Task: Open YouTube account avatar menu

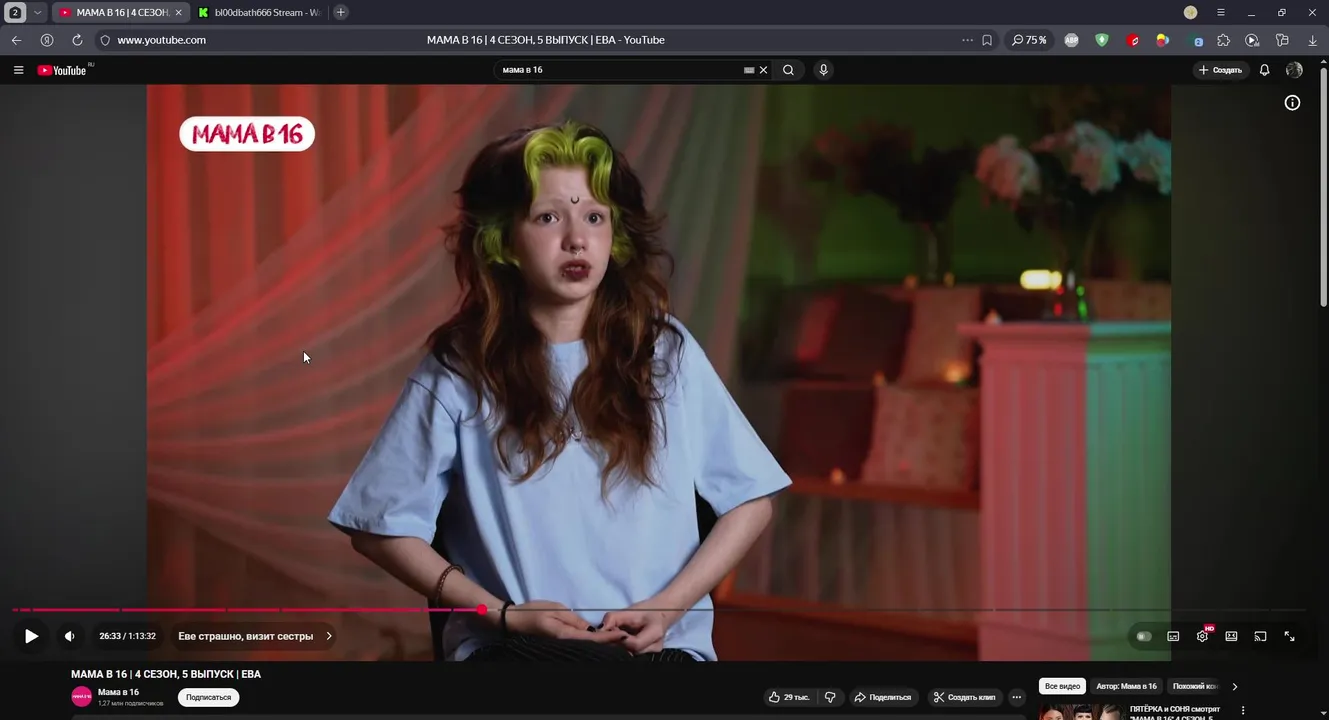Action: (x=1294, y=70)
